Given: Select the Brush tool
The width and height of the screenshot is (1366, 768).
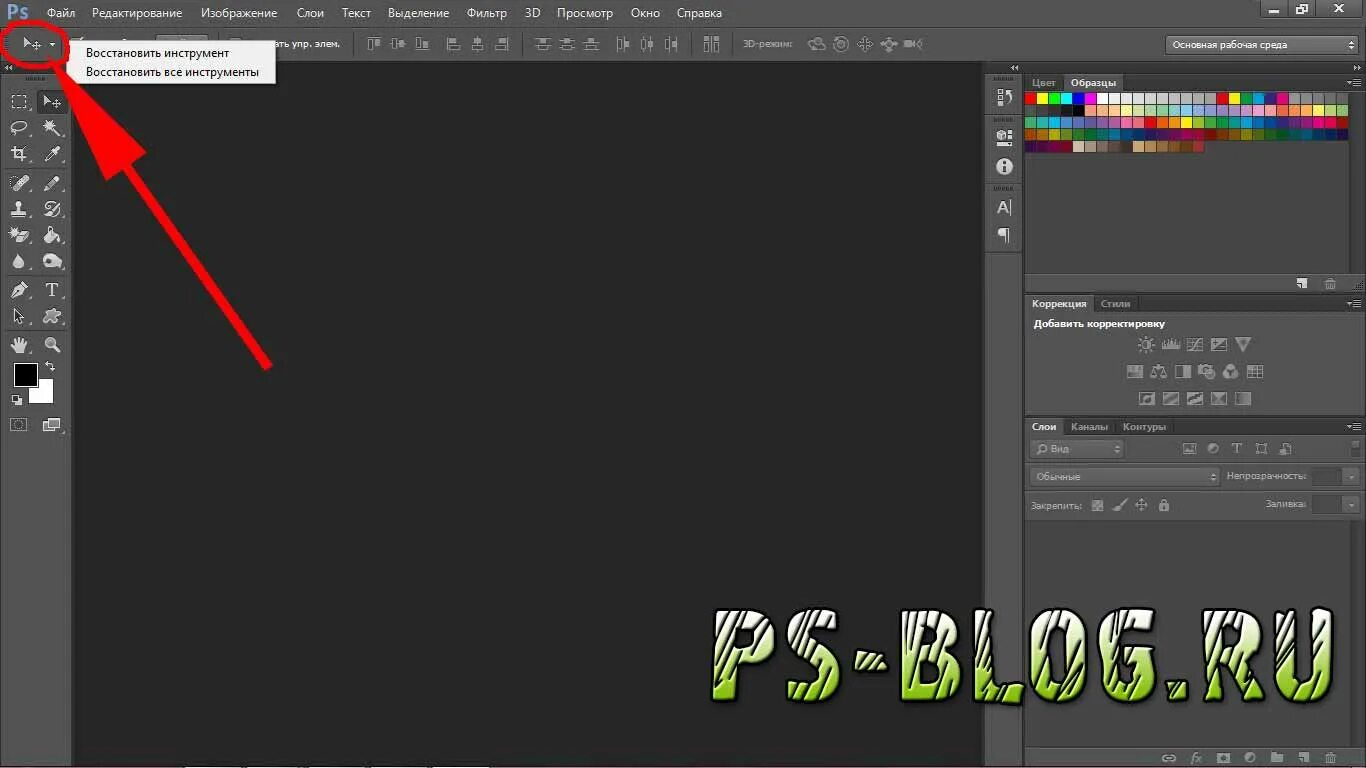Looking at the screenshot, I should (52, 183).
